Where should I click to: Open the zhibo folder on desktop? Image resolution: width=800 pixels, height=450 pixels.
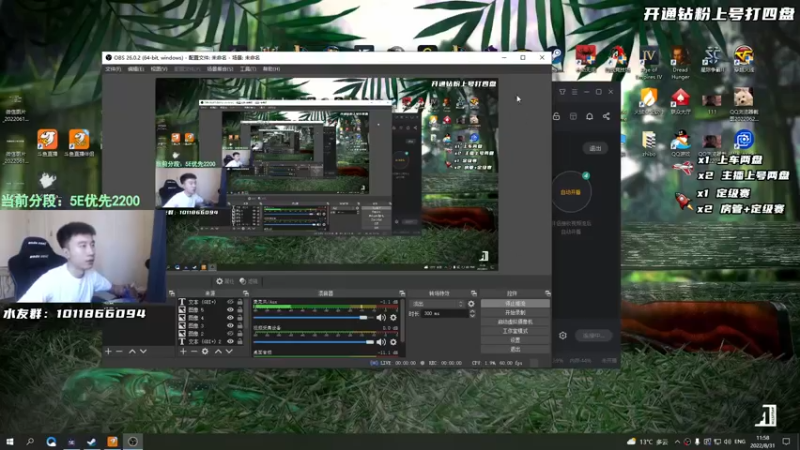coord(649,143)
